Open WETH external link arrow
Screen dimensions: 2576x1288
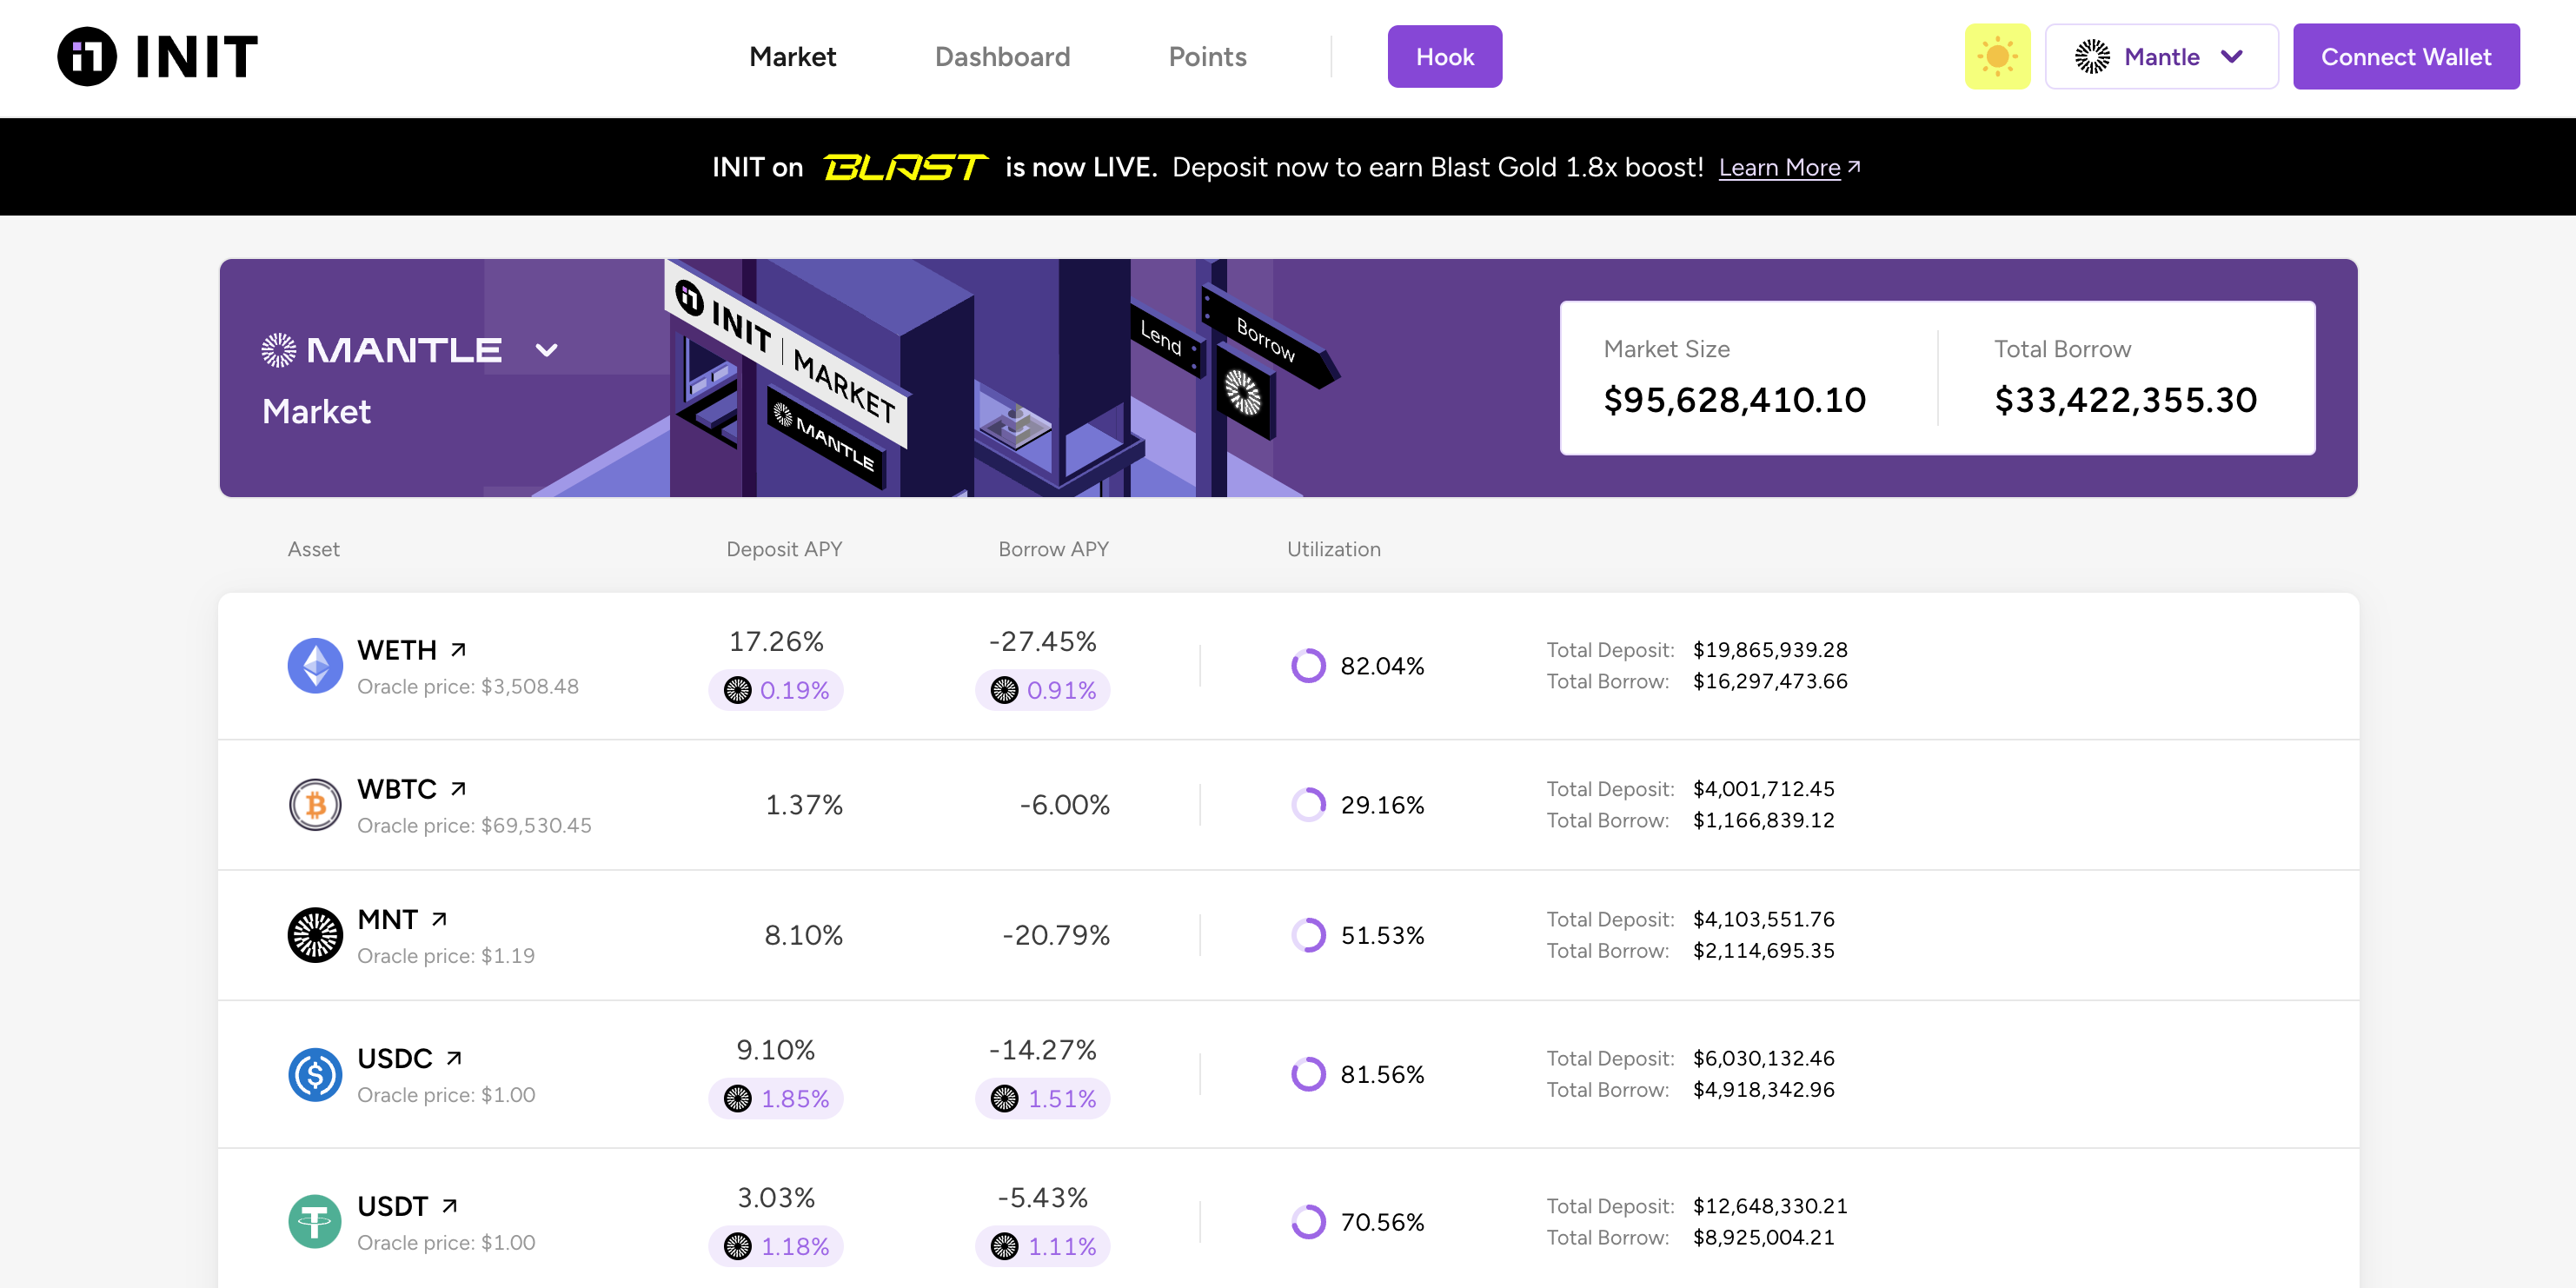click(x=457, y=649)
